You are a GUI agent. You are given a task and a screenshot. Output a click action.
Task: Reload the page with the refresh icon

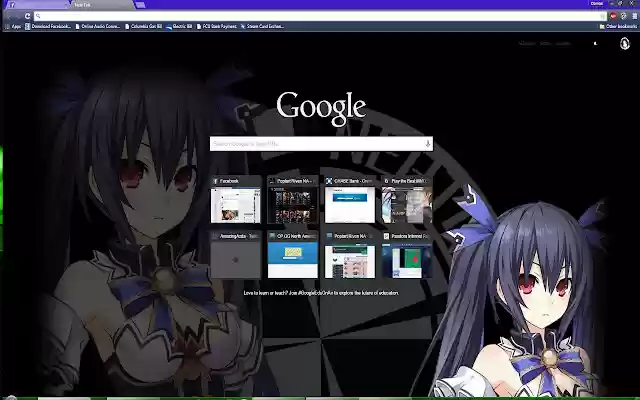(27, 16)
